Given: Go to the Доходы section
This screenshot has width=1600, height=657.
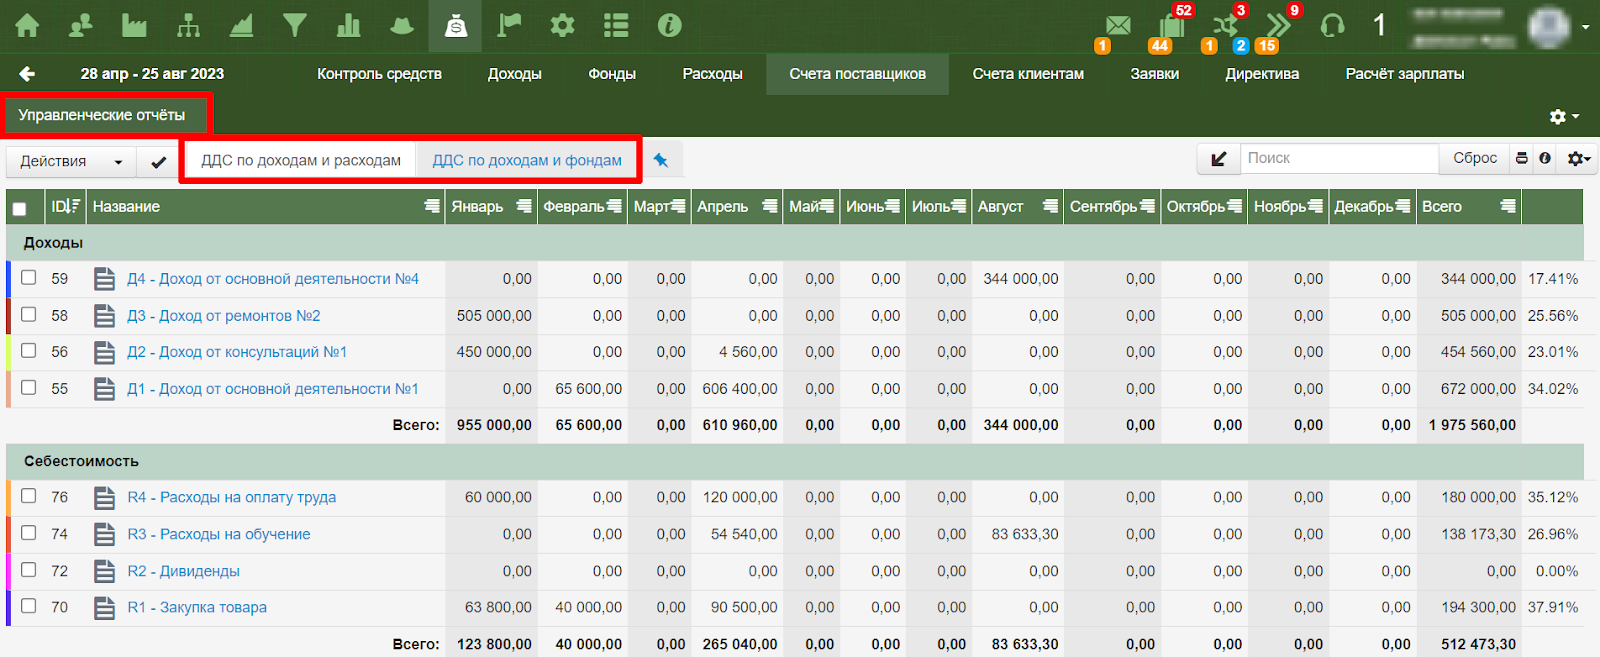Looking at the screenshot, I should (515, 74).
